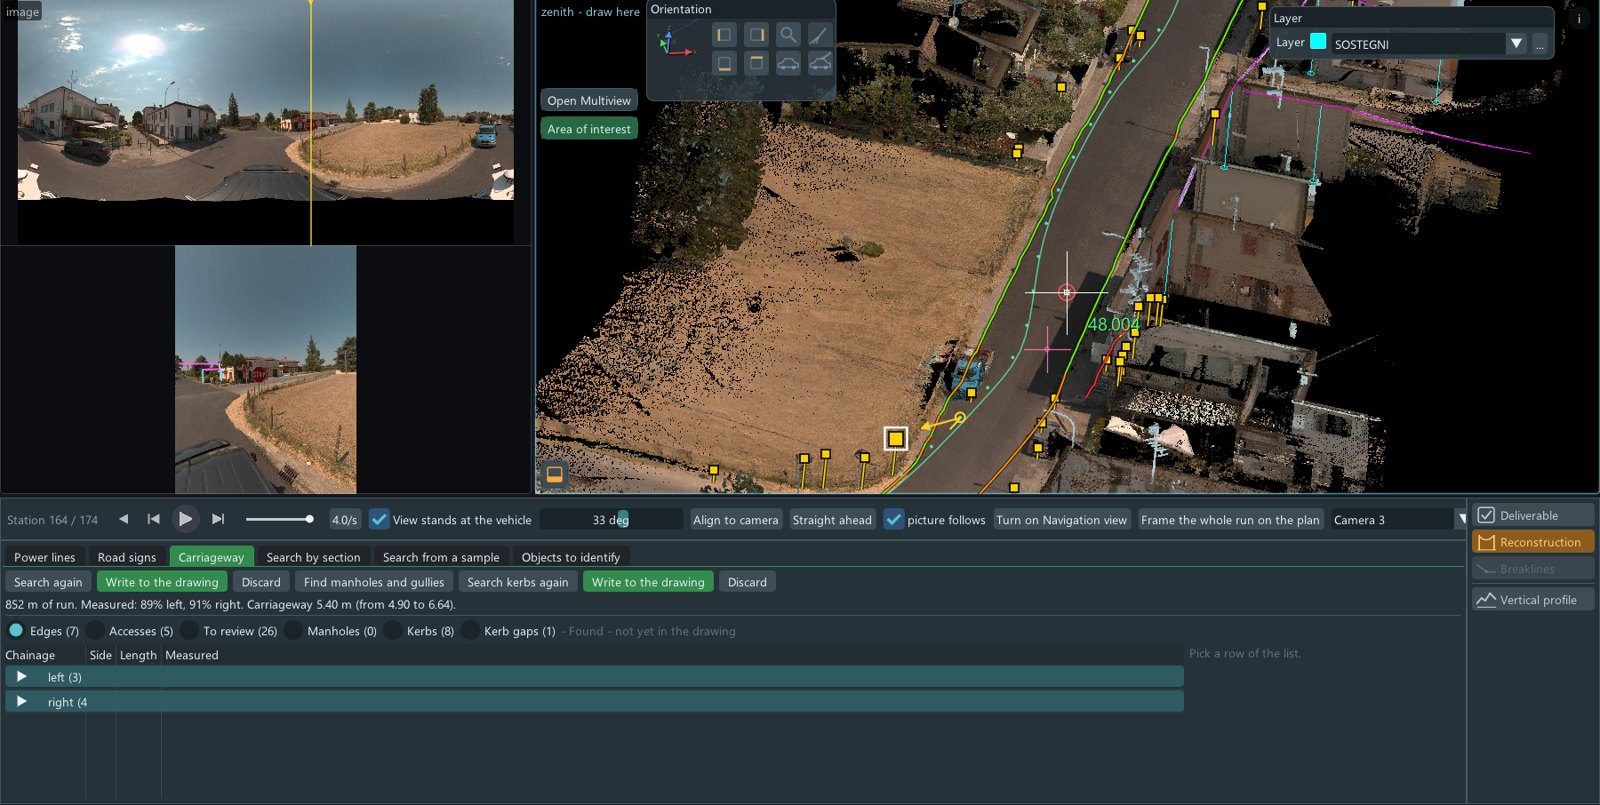This screenshot has width=1600, height=805.
Task: Open the Search by section tab
Action: [313, 557]
